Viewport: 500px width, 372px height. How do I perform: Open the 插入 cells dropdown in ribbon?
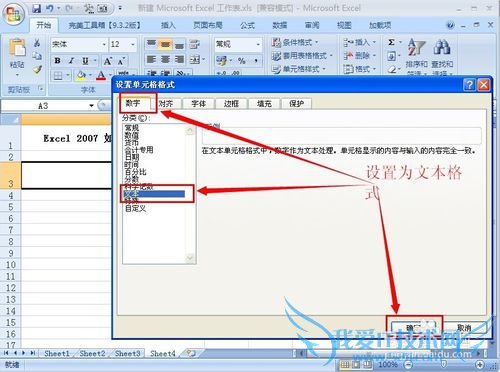(x=360, y=43)
